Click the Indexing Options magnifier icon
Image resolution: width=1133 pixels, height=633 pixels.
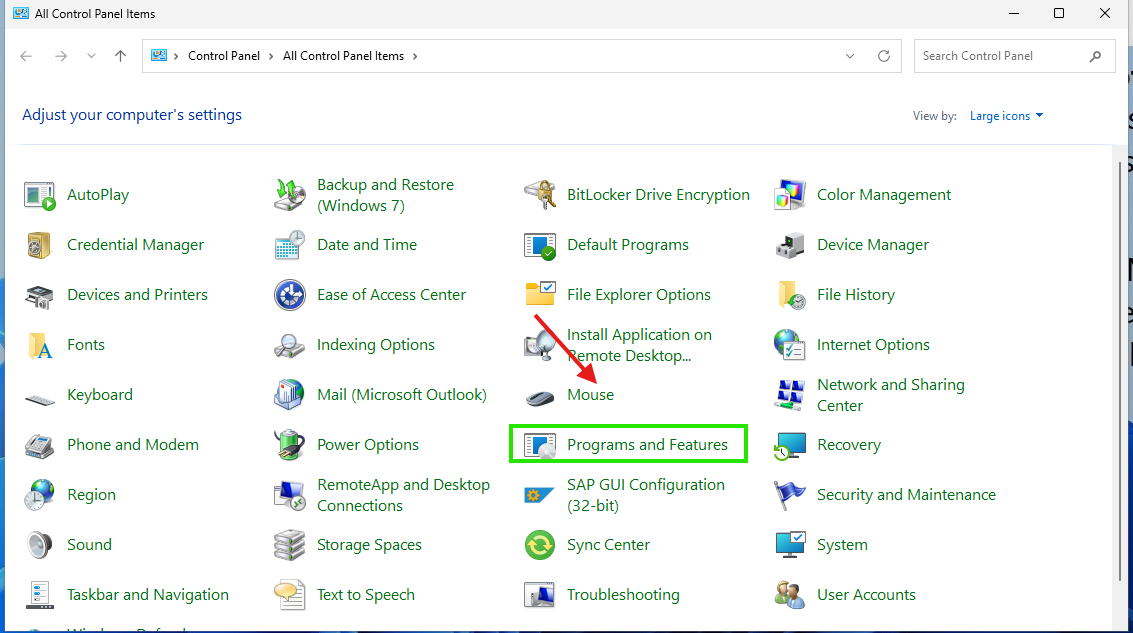tap(290, 345)
